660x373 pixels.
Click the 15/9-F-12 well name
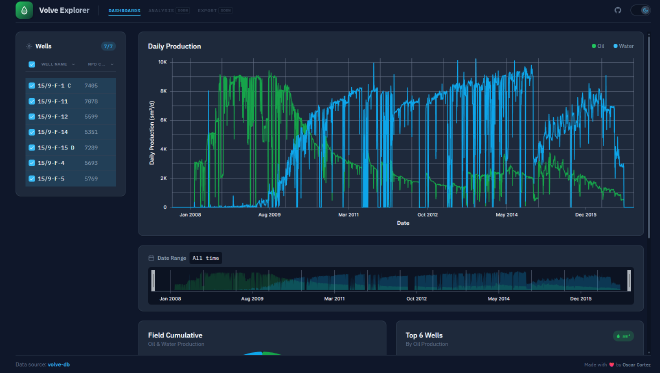click(53, 117)
